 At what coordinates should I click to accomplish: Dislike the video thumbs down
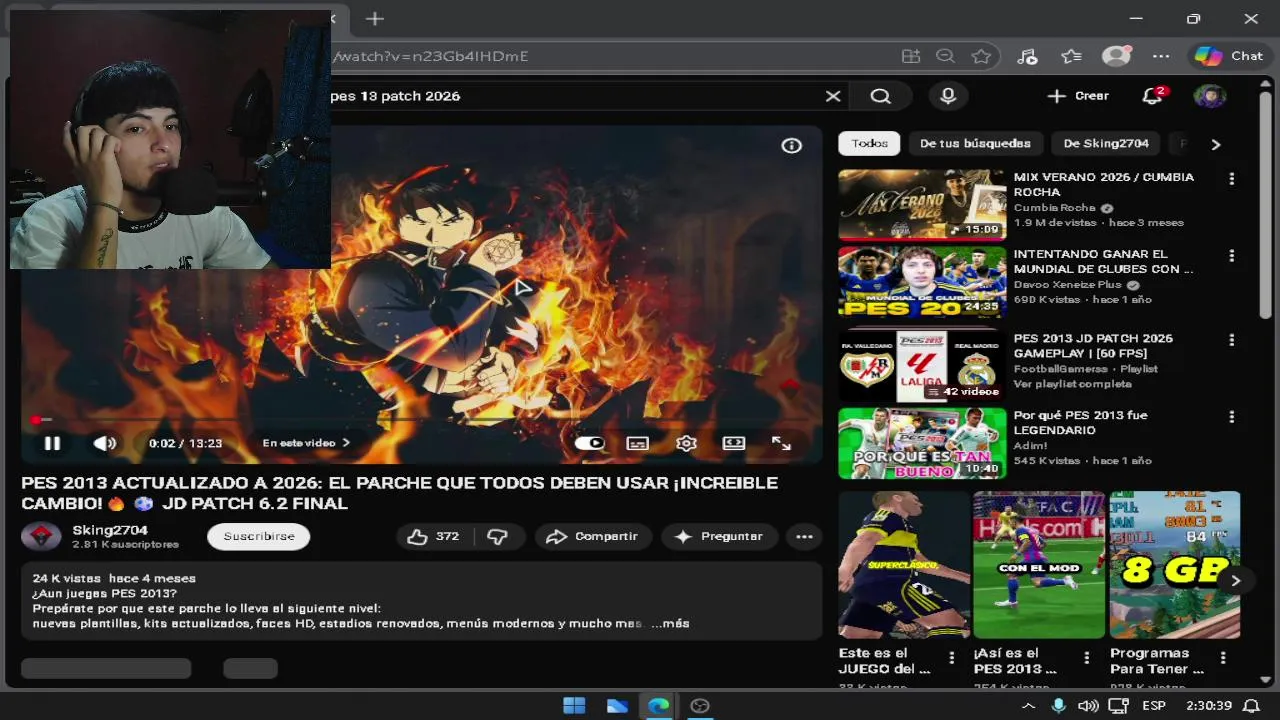(497, 537)
